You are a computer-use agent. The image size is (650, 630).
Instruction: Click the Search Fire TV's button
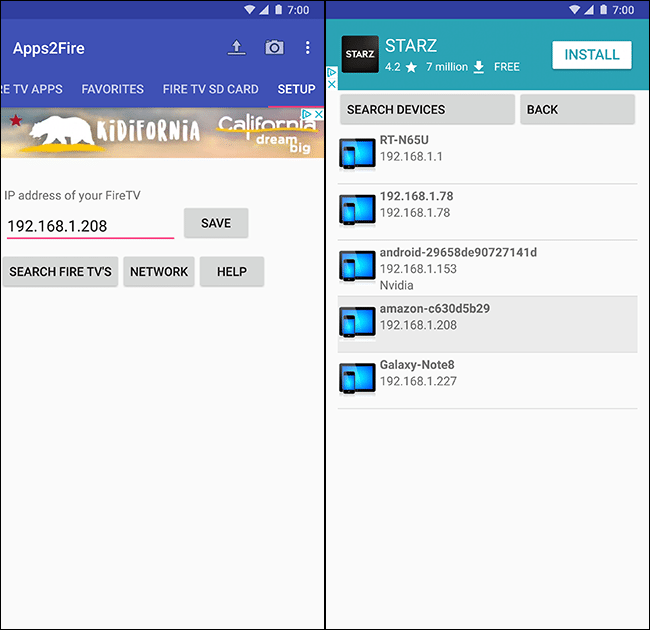click(60, 271)
